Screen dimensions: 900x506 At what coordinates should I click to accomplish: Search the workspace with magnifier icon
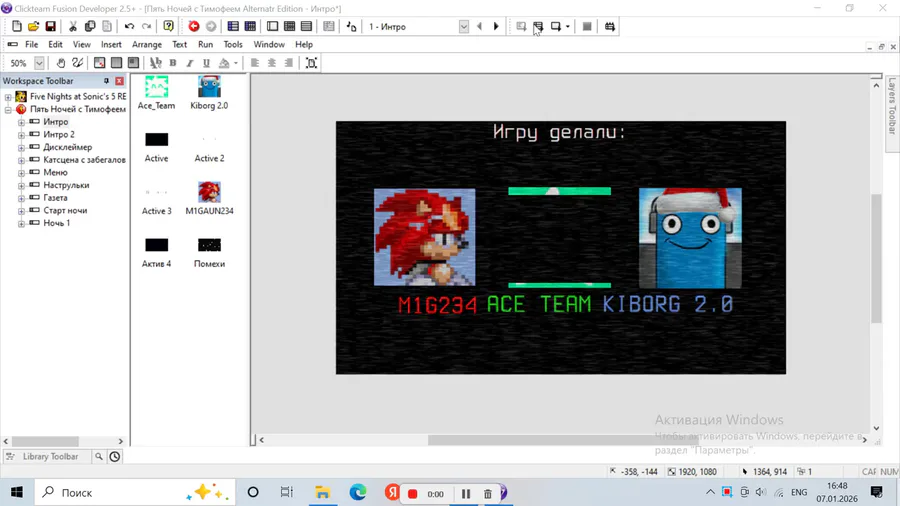pyautogui.click(x=99, y=457)
